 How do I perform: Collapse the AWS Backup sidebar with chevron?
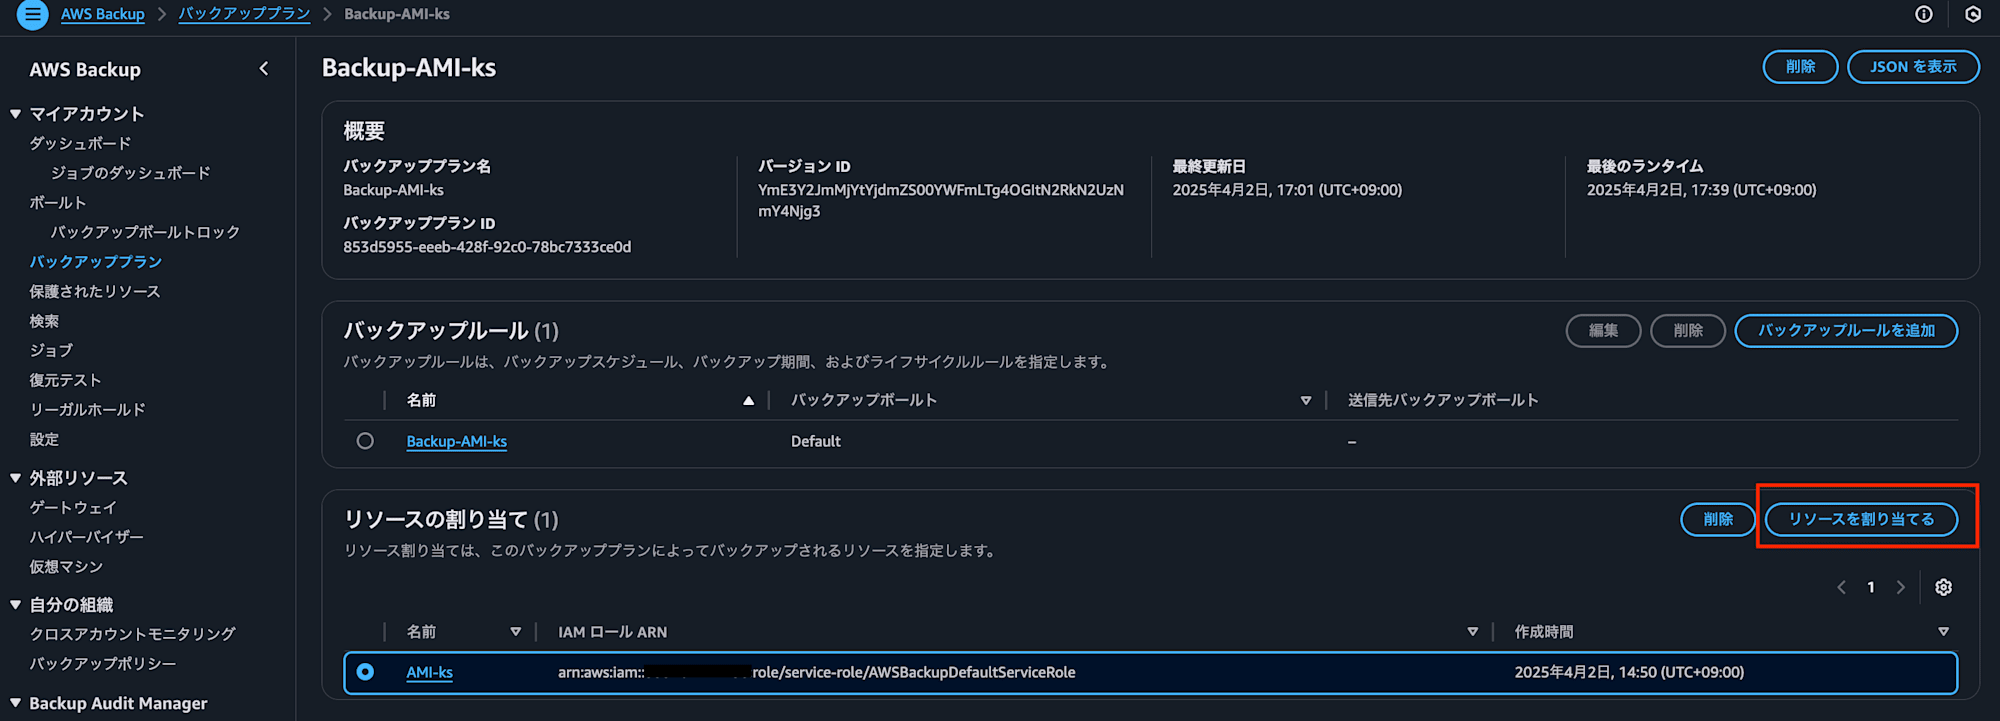tap(264, 69)
